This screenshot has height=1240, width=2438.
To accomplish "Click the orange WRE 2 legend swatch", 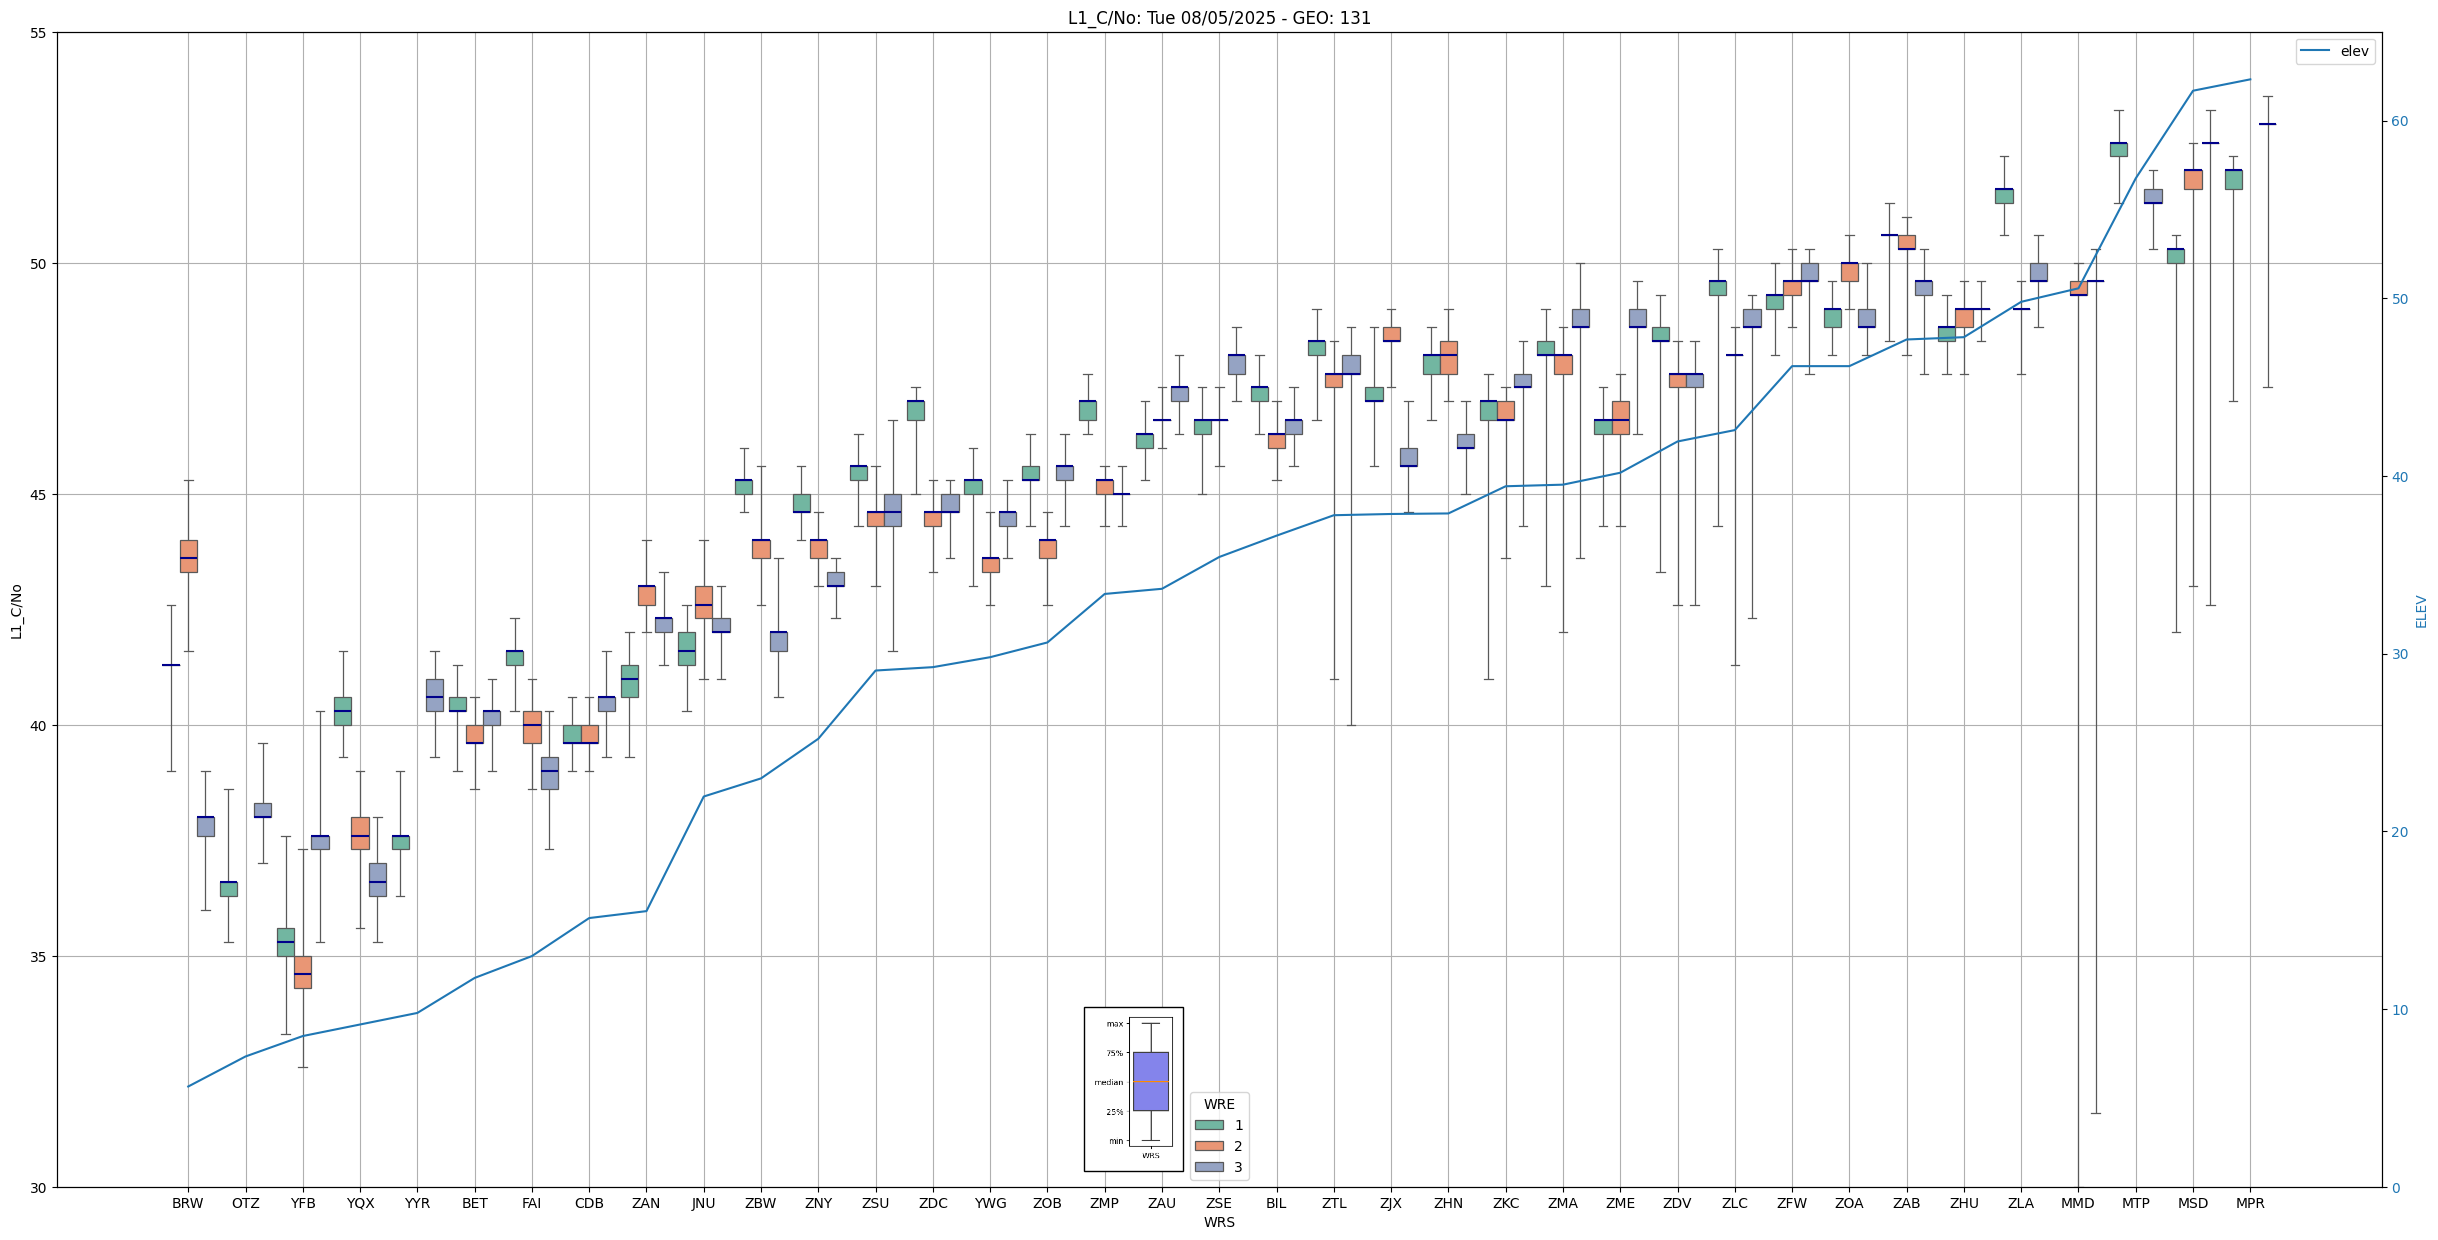I will (x=1209, y=1146).
